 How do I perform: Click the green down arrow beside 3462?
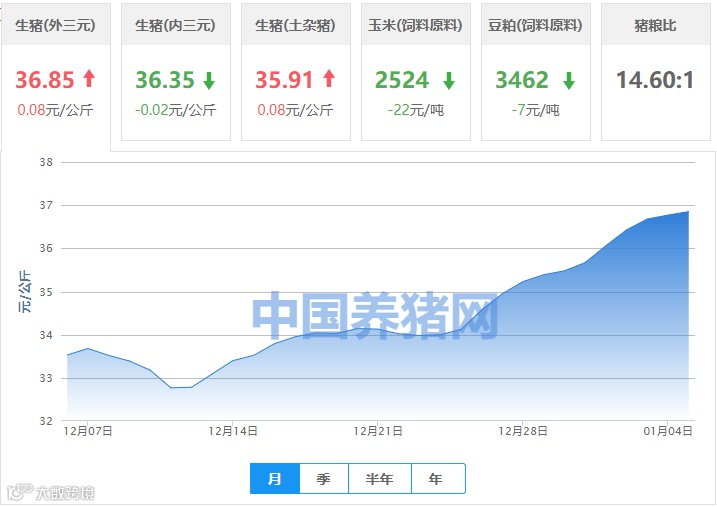click(x=569, y=80)
